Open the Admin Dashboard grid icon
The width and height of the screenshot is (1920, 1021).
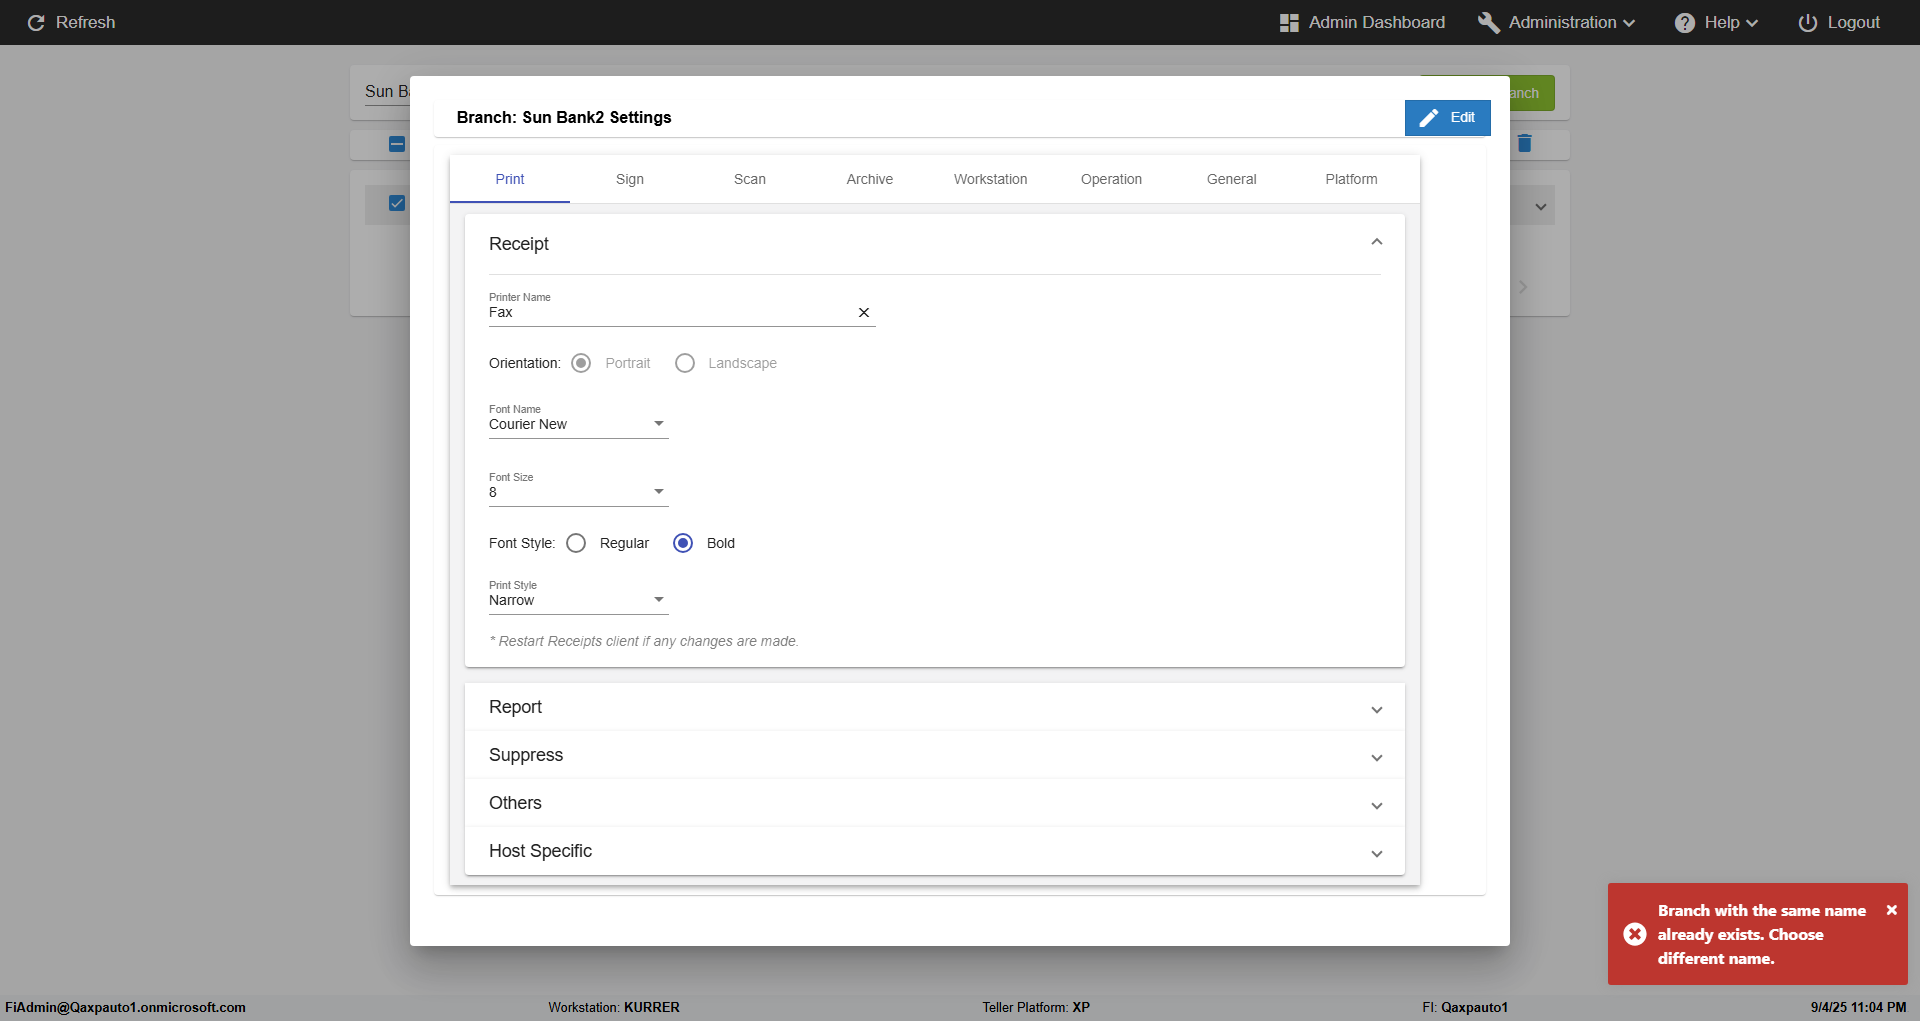click(x=1289, y=23)
